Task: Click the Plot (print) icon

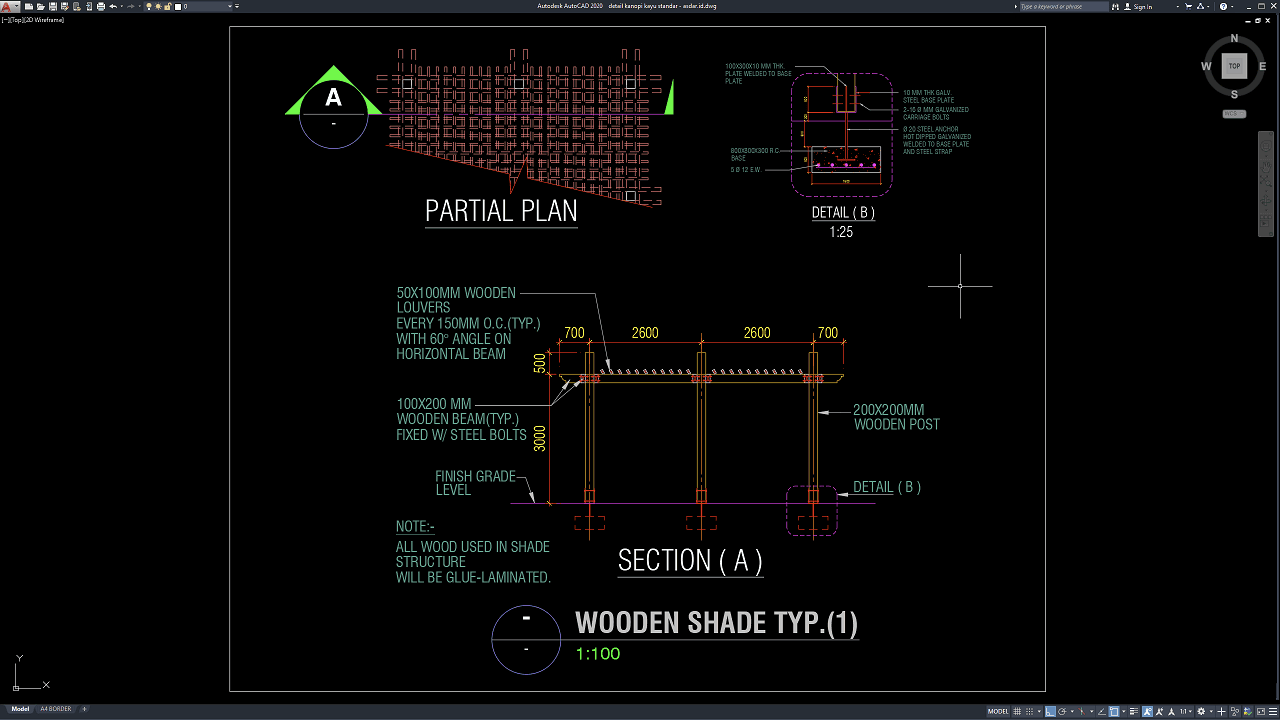Action: click(101, 6)
